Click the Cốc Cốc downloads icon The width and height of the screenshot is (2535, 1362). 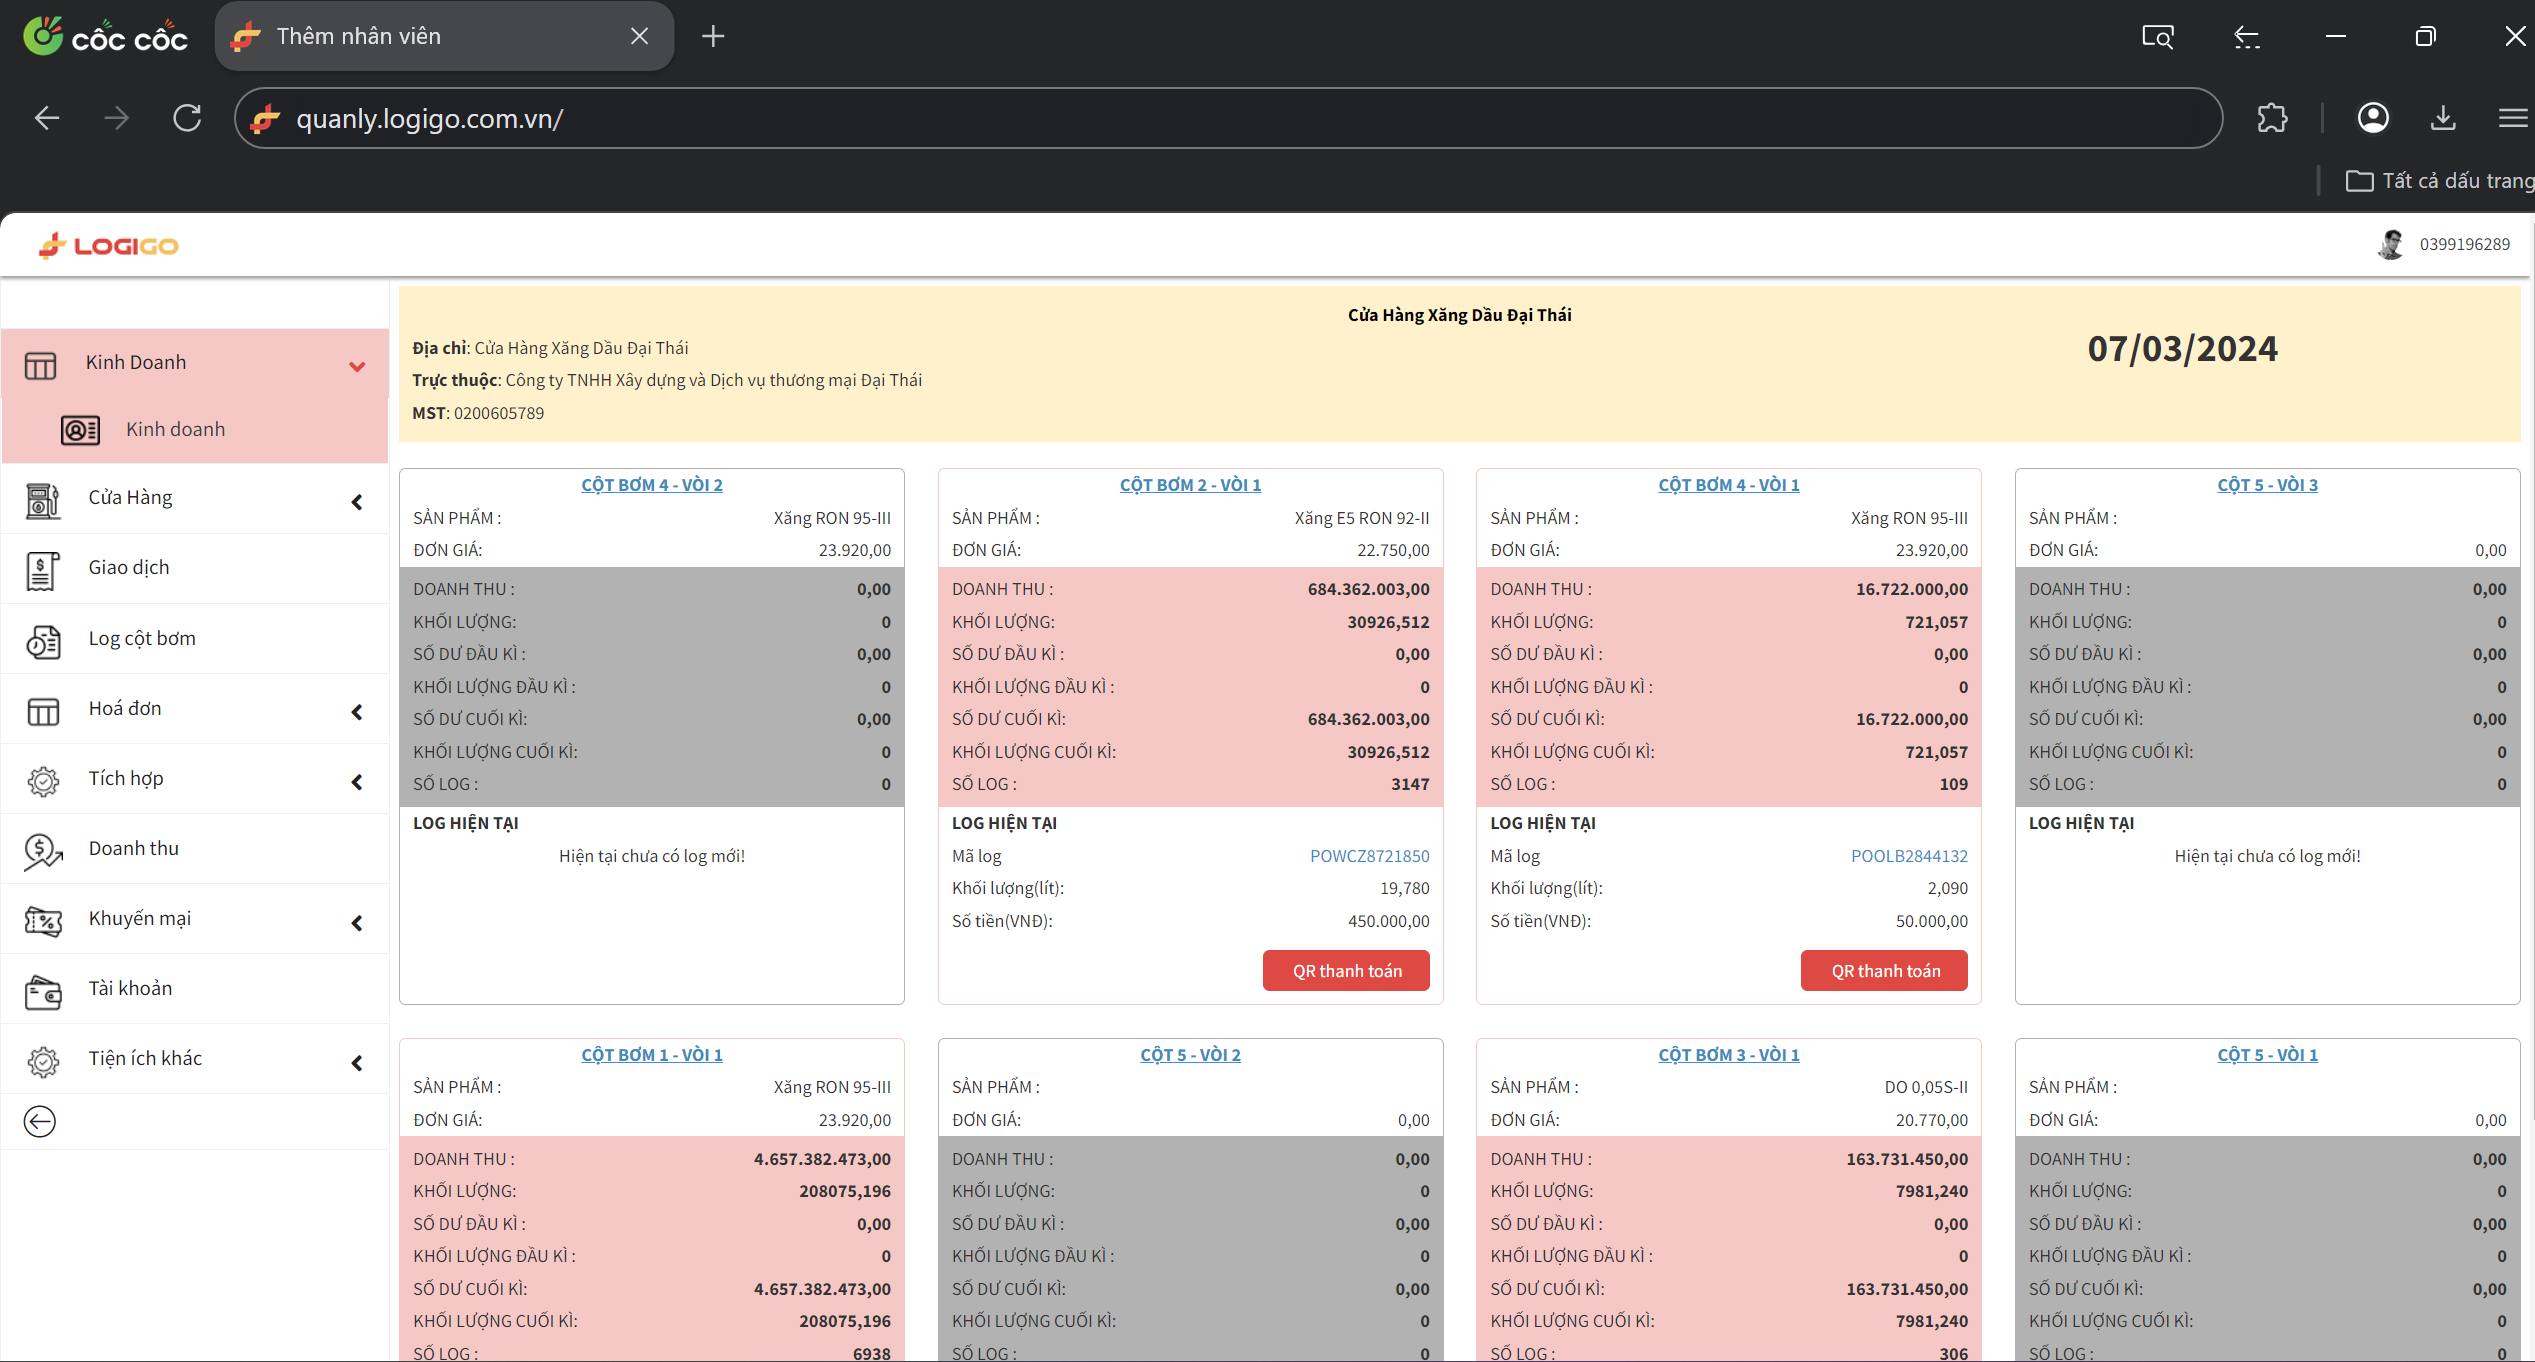[2443, 118]
